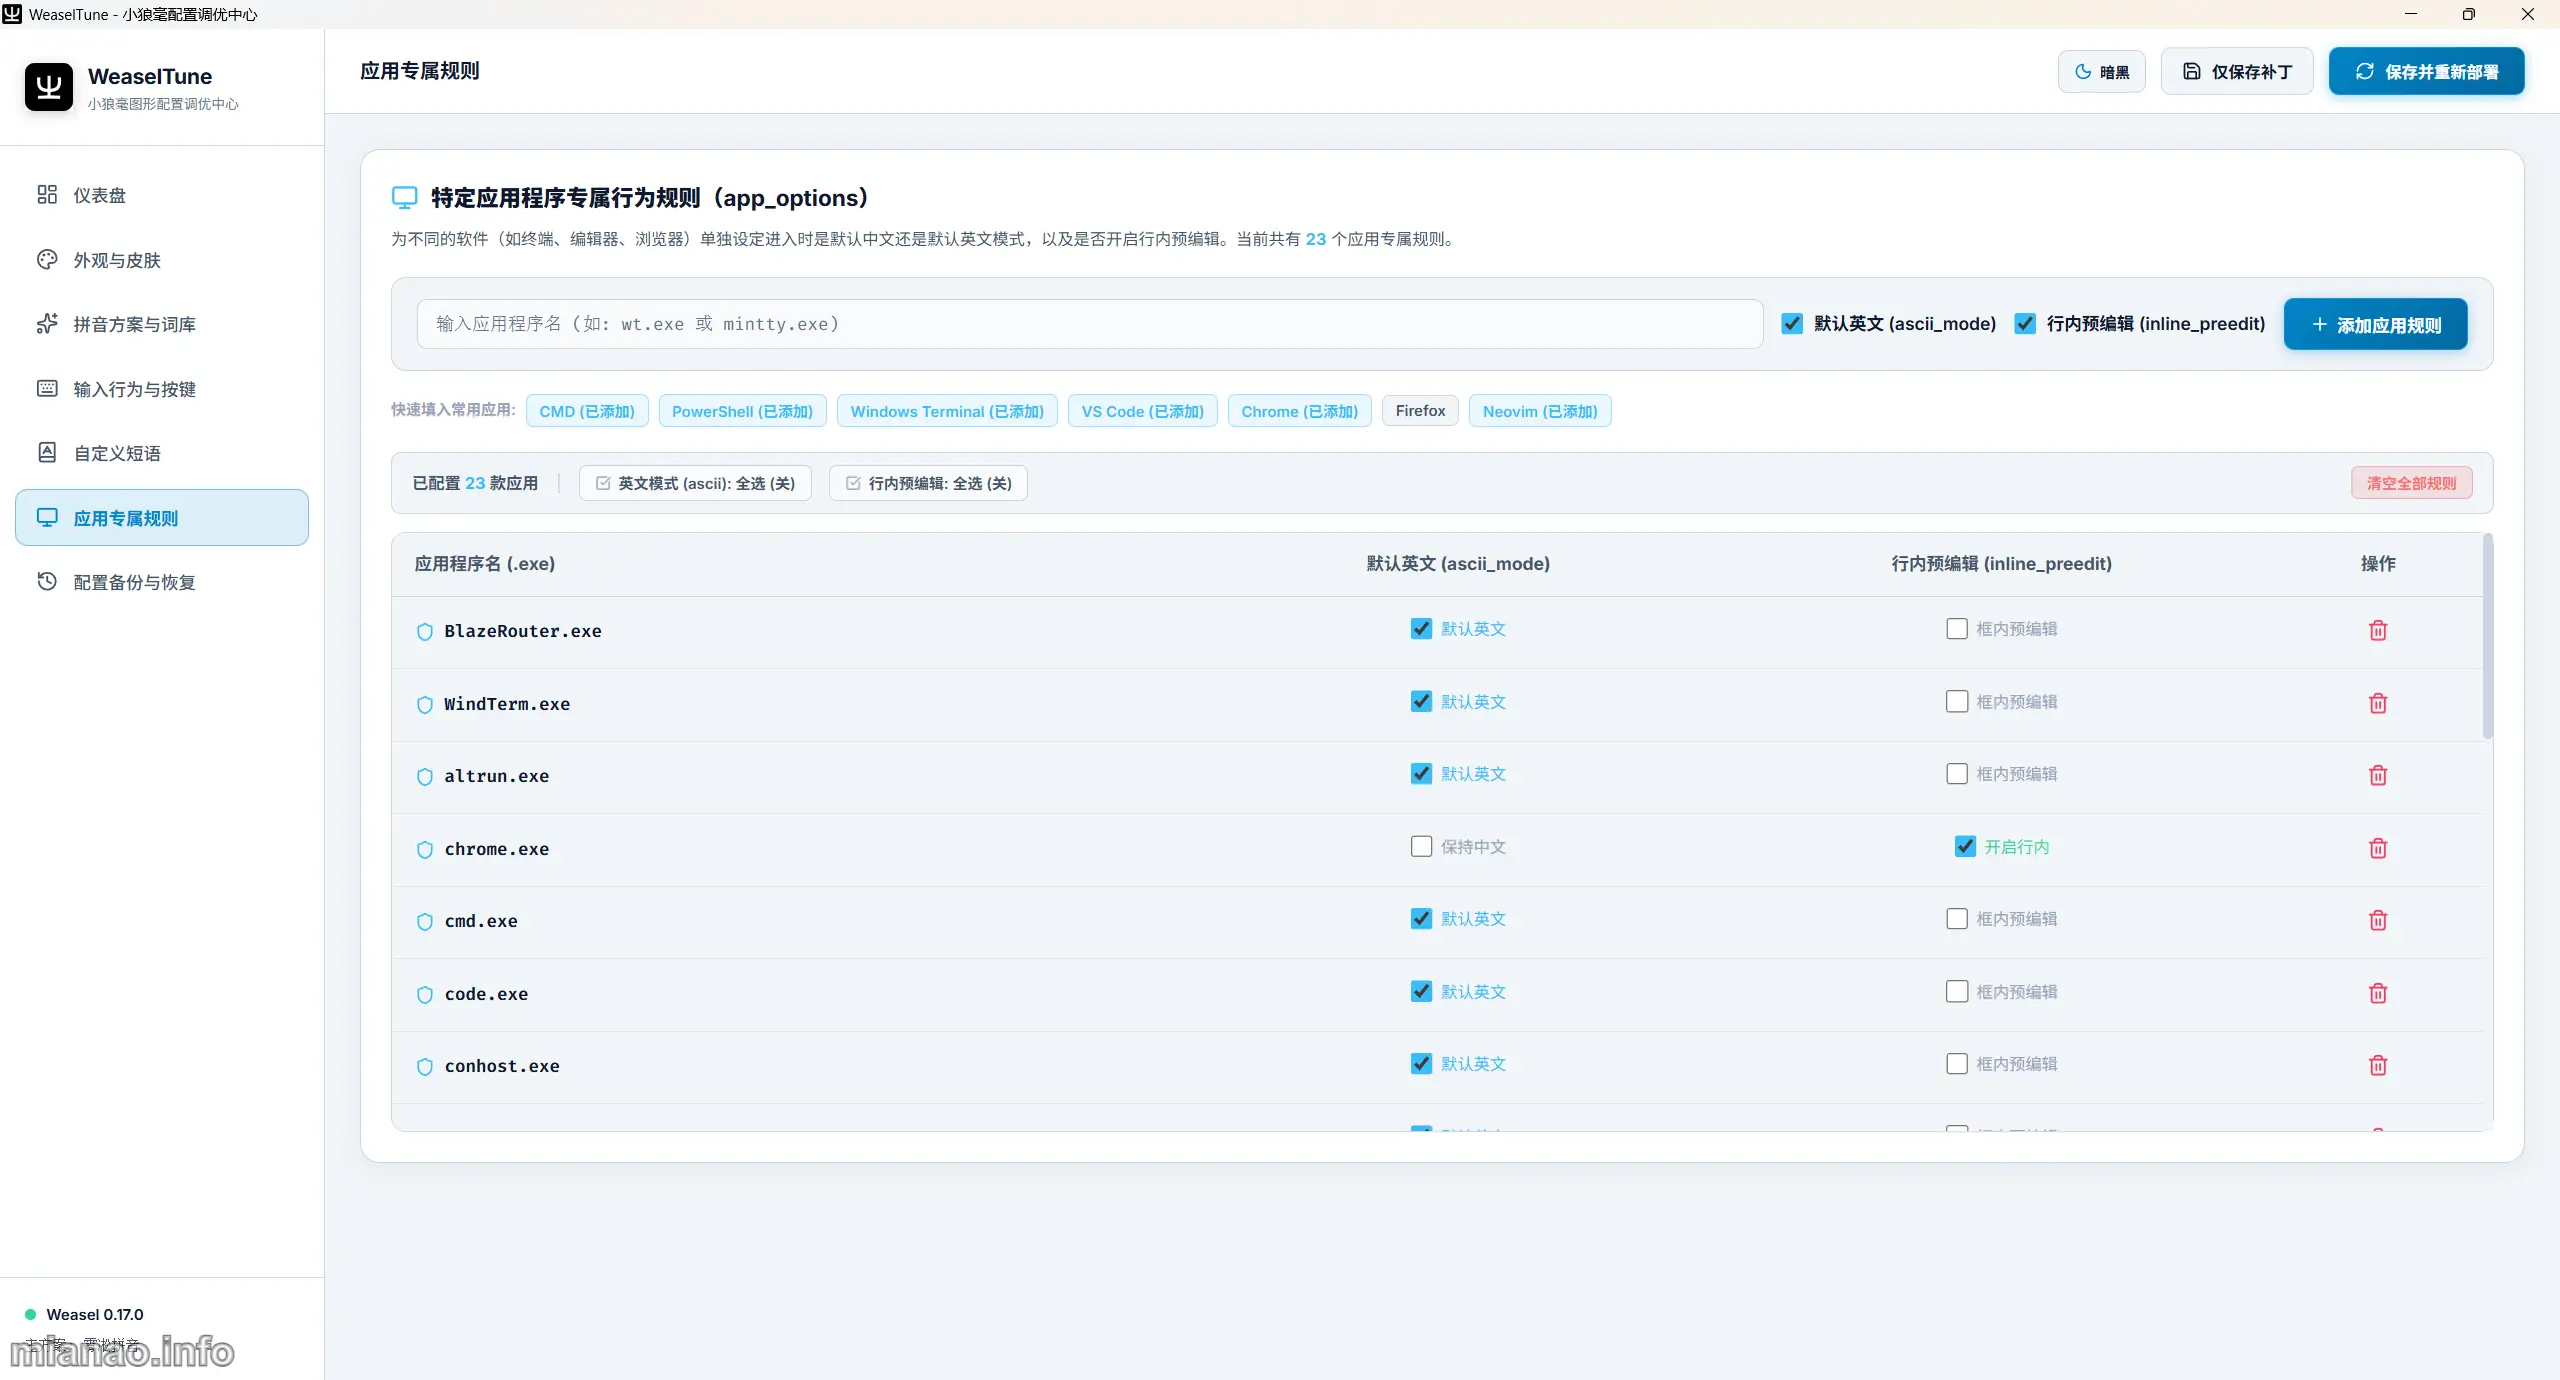This screenshot has width=2560, height=1380.
Task: Toggle 默认英文 (ascii_mode) checkbox in add form
Action: click(1792, 324)
